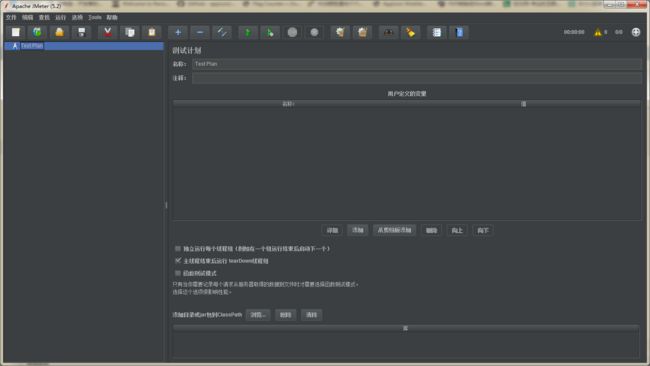Create a new test plan via toolbar icon

[x=15, y=32]
